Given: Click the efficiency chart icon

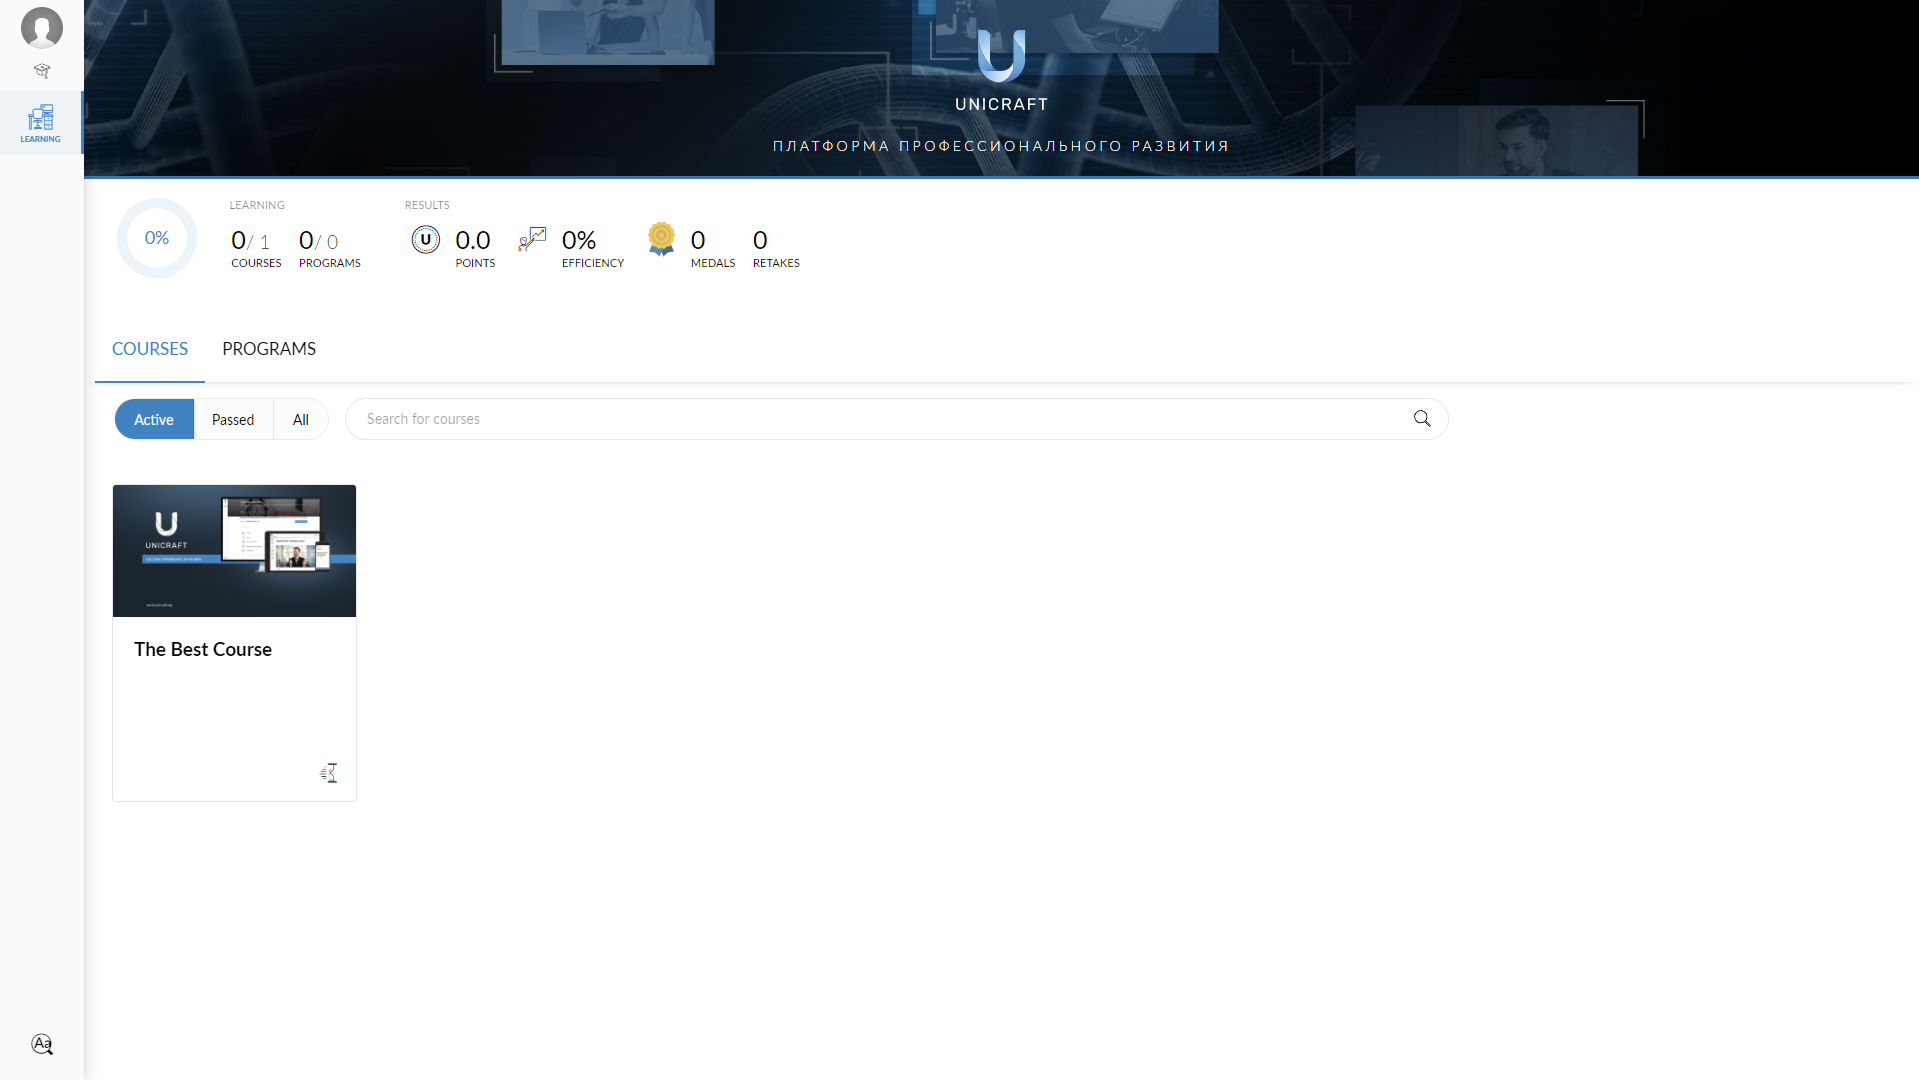Looking at the screenshot, I should pyautogui.click(x=532, y=240).
